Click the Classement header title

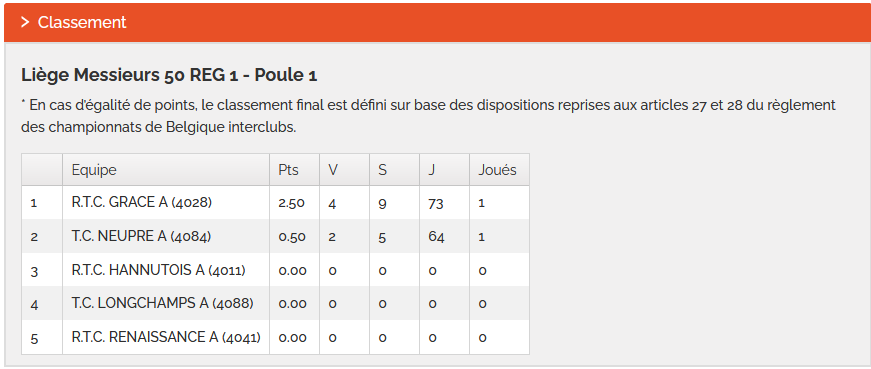click(x=82, y=22)
